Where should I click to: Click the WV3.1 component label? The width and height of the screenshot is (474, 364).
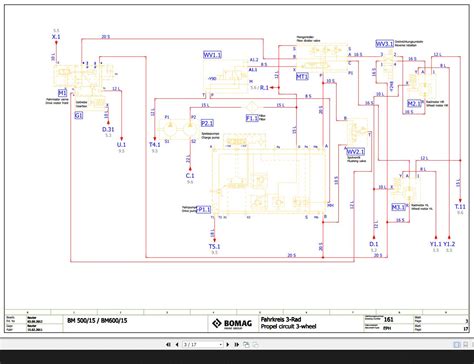coord(385,44)
